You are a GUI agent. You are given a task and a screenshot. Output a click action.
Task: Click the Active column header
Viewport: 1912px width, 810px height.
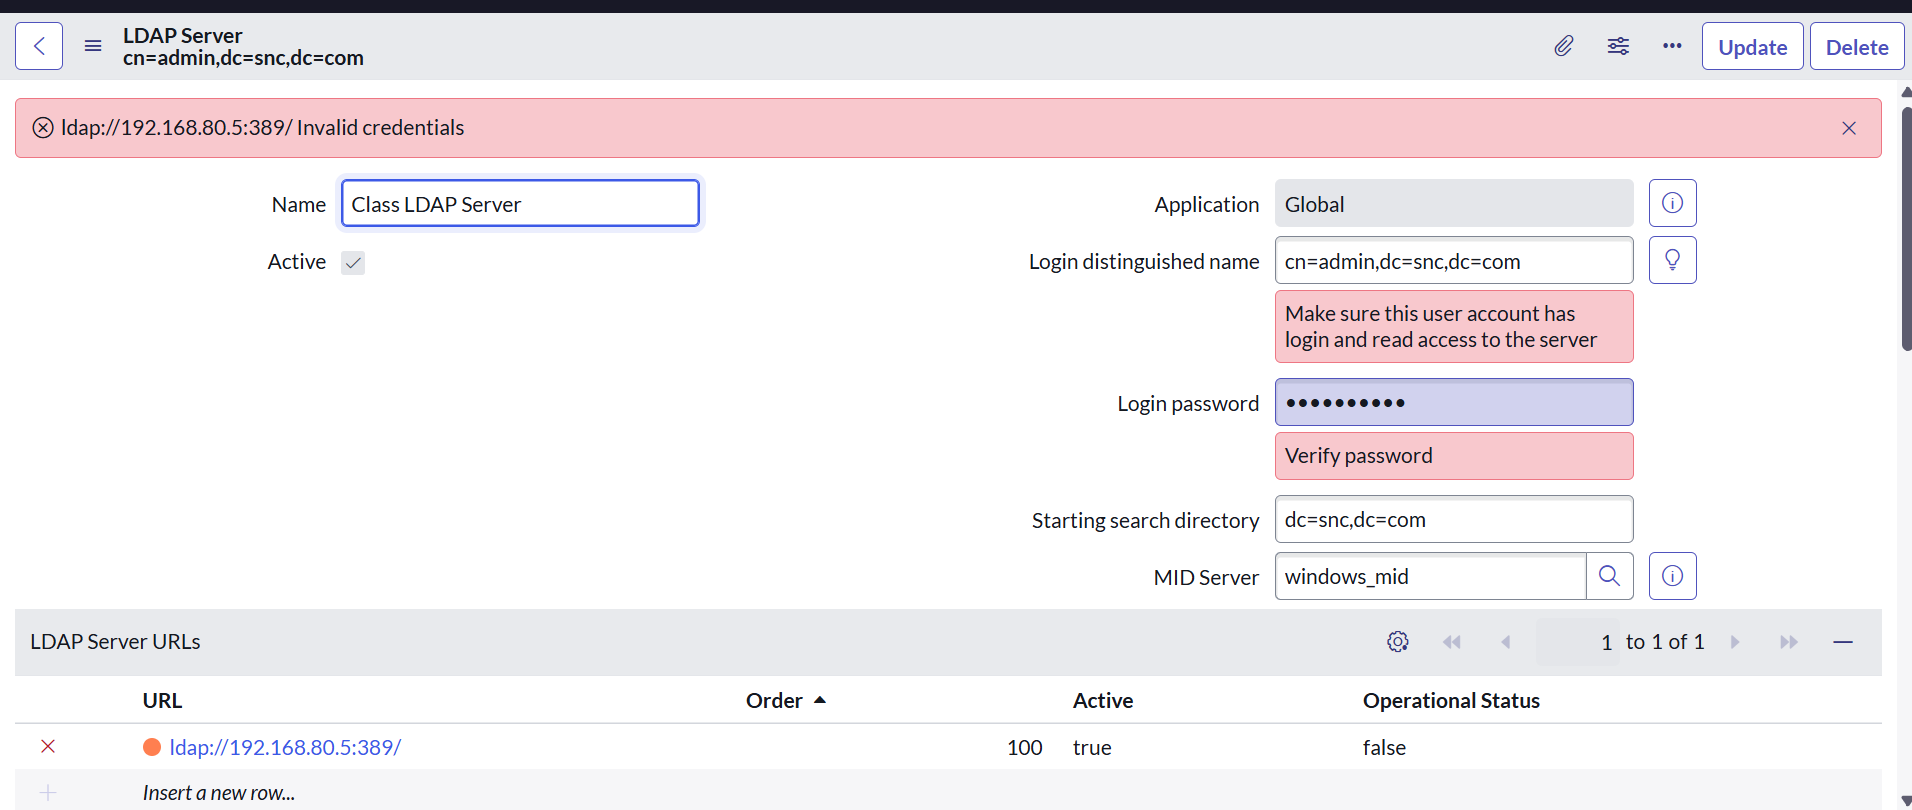coord(1103,701)
